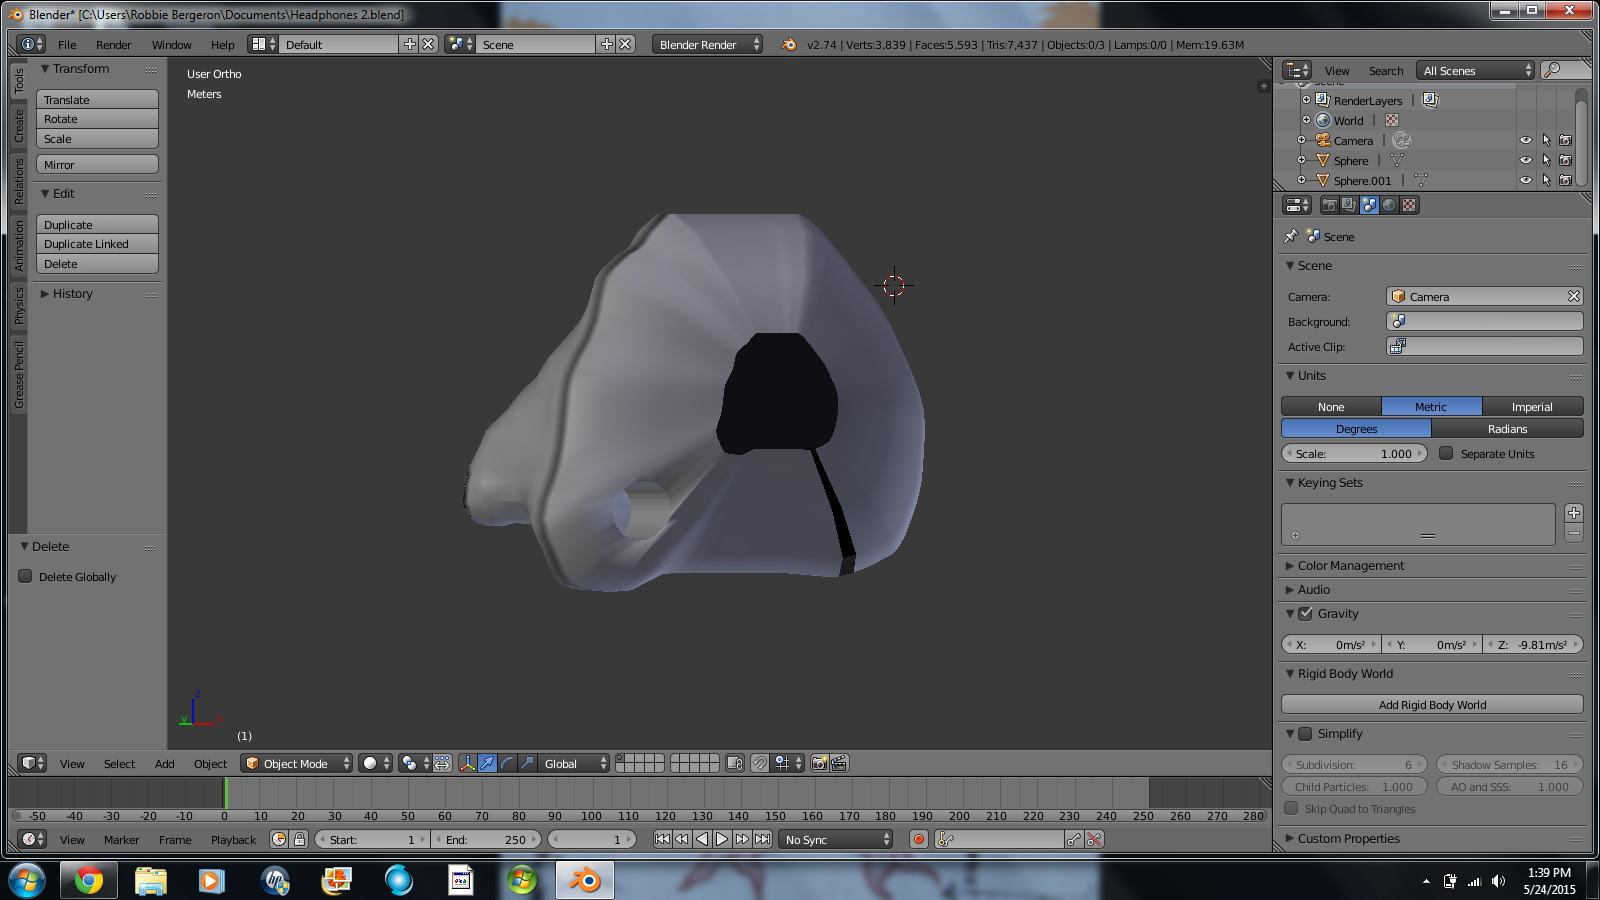This screenshot has width=1600, height=900.
Task: Open the All Scenes outliner filter dropdown
Action: pyautogui.click(x=1476, y=70)
